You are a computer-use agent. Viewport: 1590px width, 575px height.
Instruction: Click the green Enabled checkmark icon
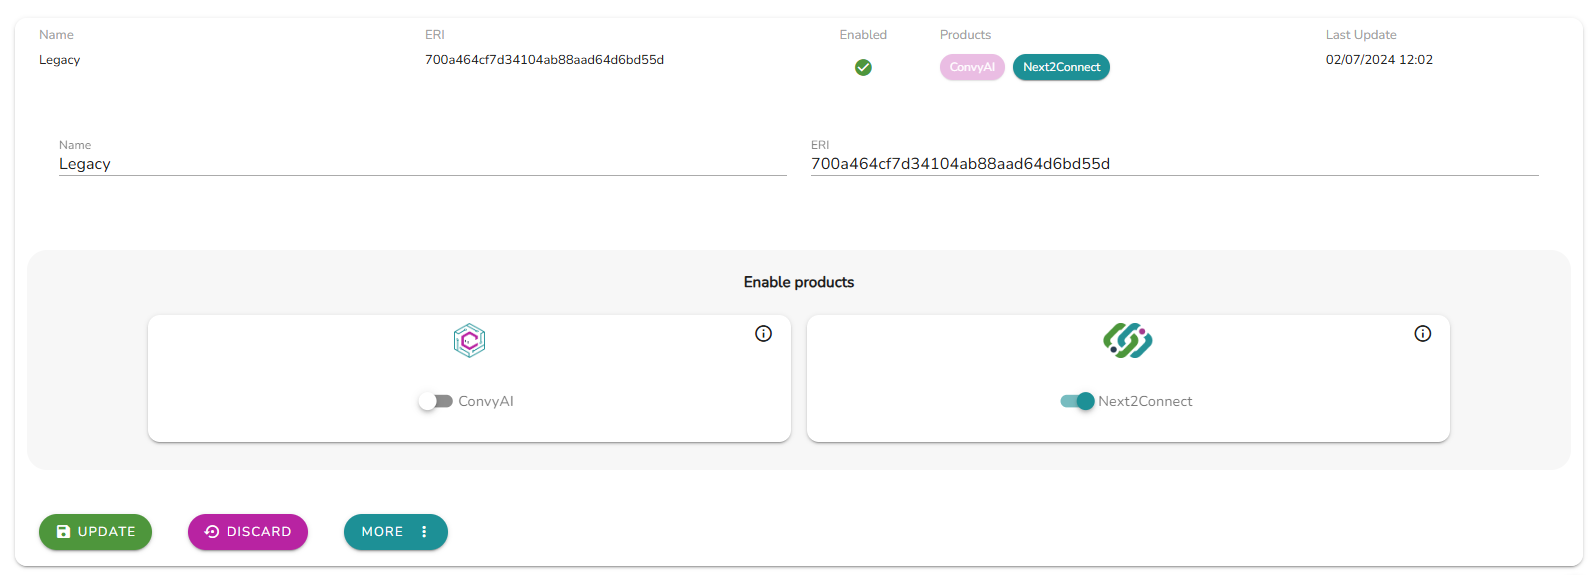863,68
